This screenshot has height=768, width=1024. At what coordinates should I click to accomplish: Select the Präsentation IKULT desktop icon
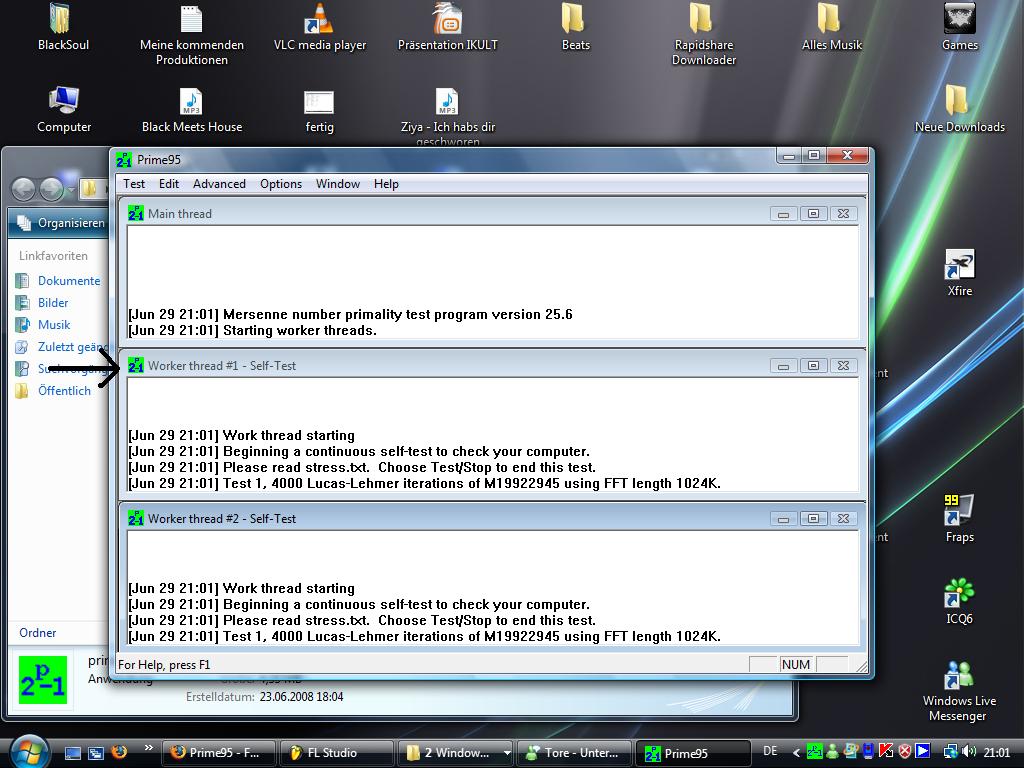447,27
